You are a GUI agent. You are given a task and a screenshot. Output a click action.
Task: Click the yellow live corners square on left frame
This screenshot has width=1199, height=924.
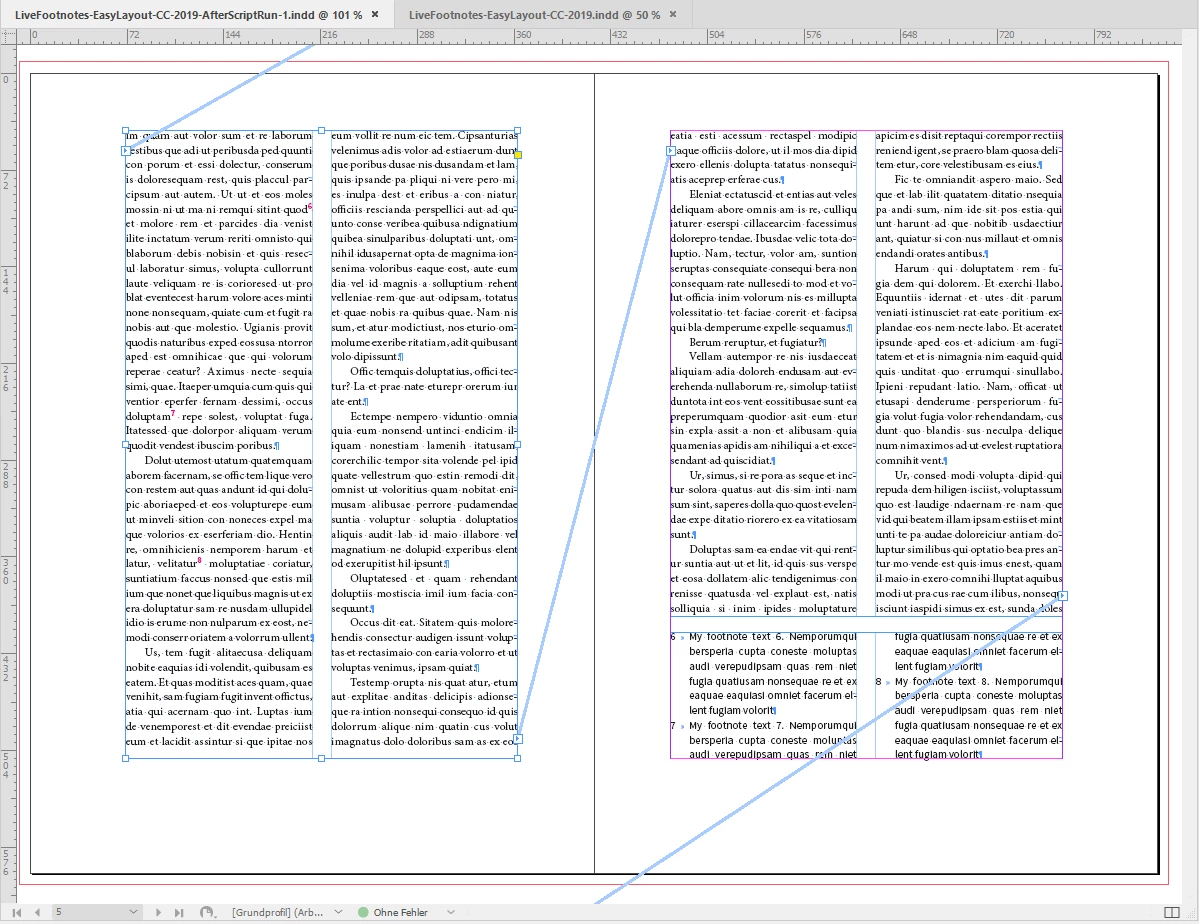pos(518,155)
